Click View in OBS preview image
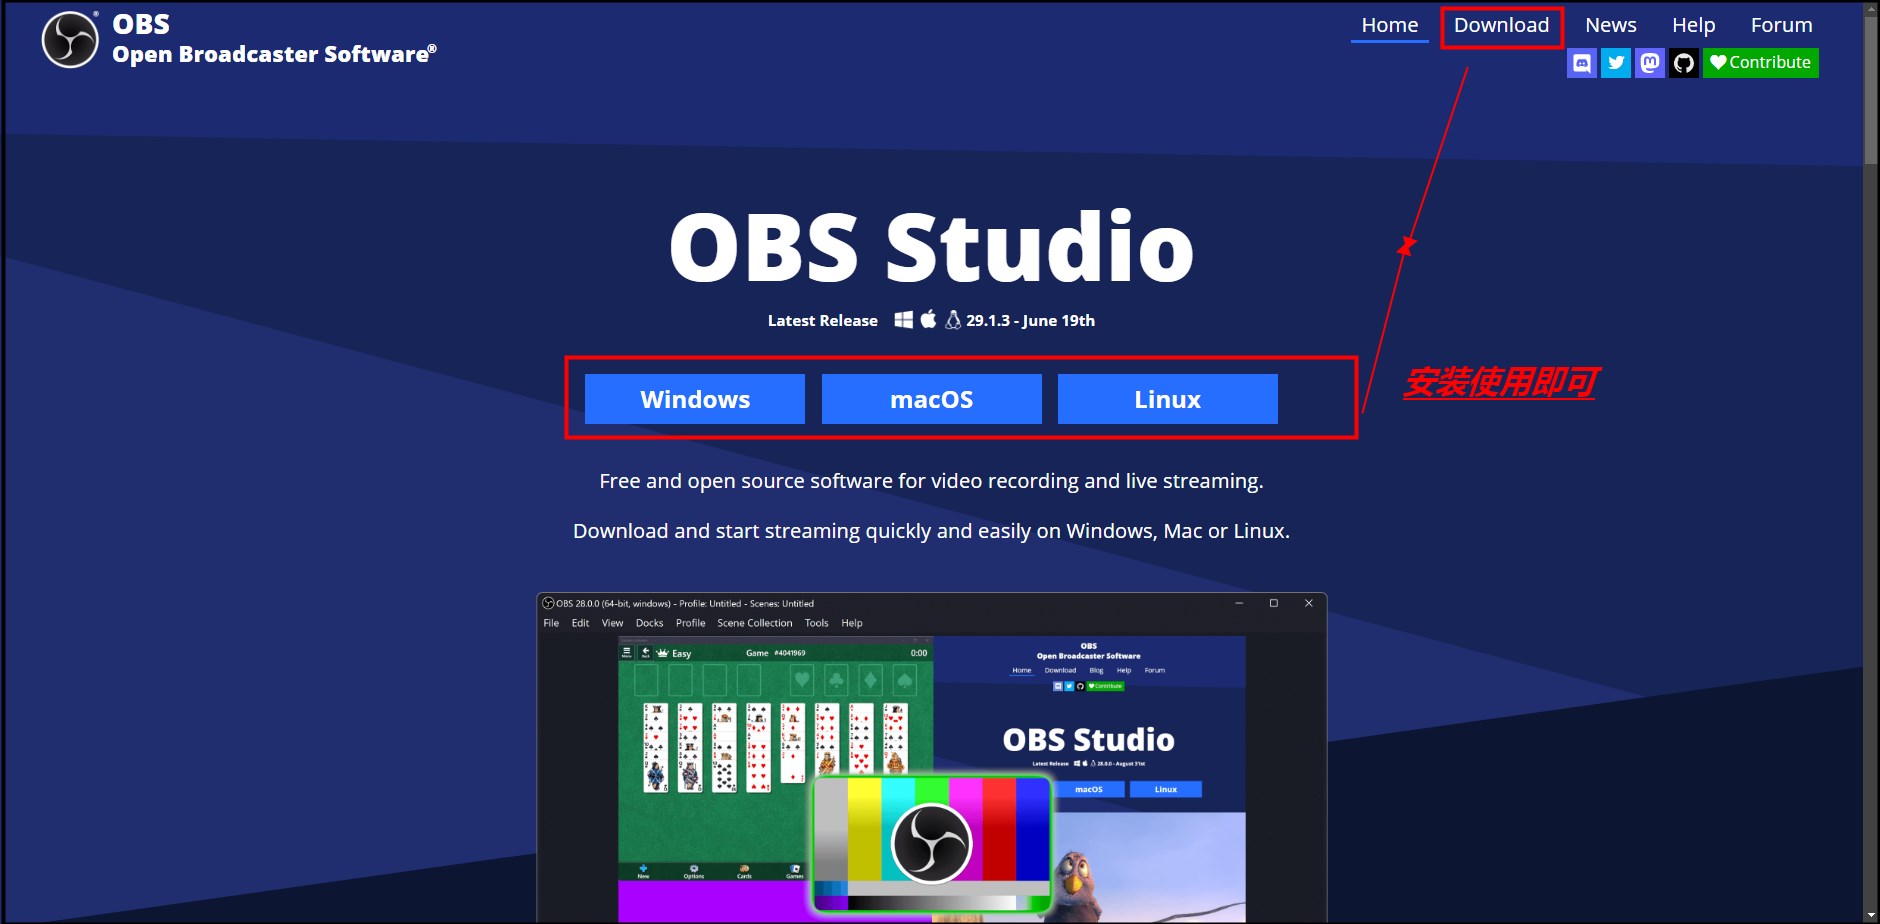 [613, 623]
